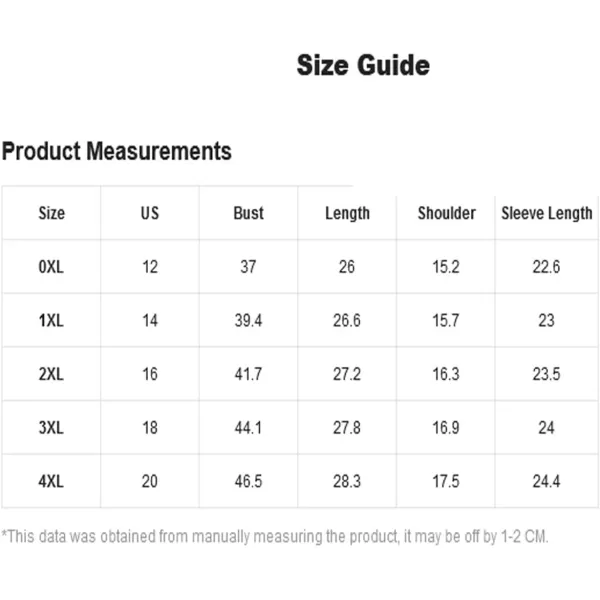
Task: Select the Size column header
Action: 52,213
